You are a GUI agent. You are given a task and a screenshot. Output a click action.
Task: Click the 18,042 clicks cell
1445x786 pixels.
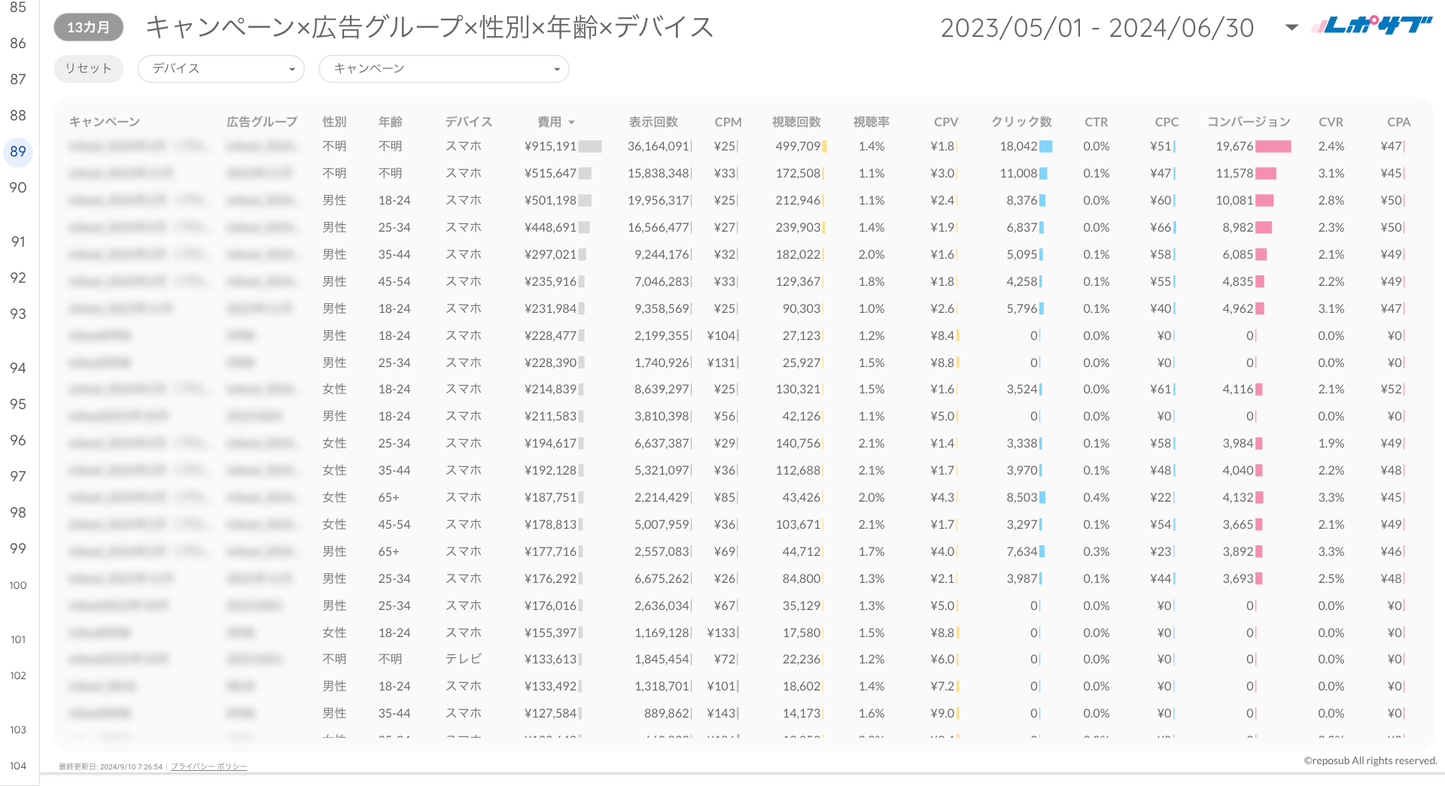coord(1019,146)
